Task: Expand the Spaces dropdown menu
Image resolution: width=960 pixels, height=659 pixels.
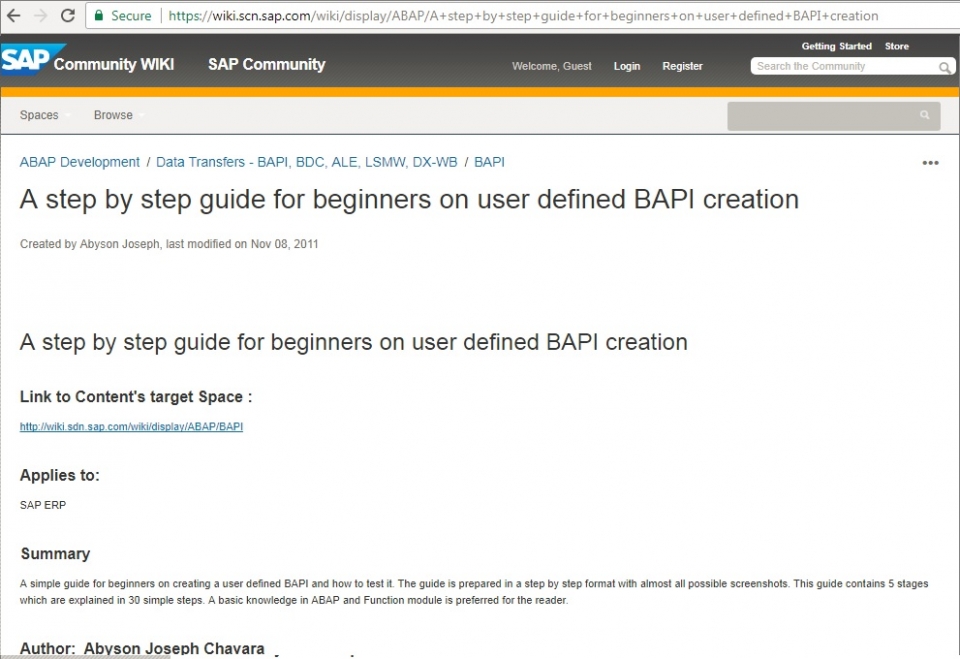Action: tap(40, 115)
